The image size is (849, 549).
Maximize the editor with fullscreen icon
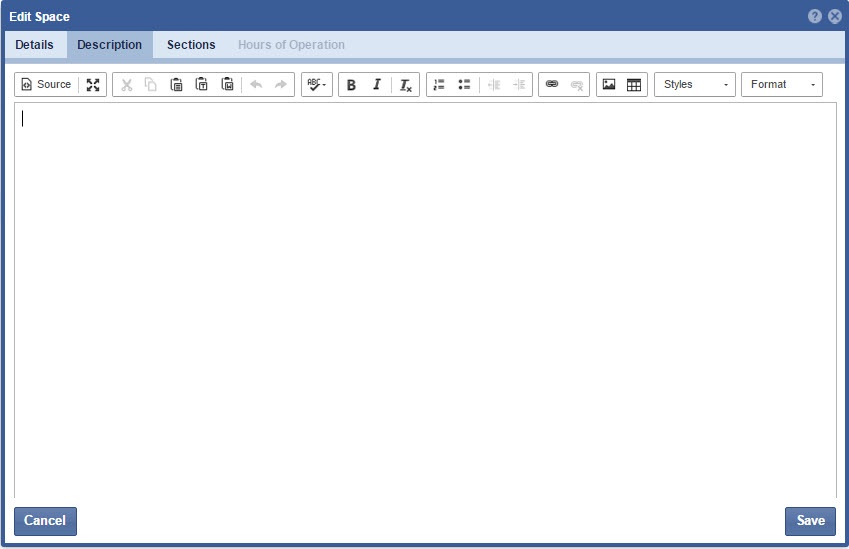(x=93, y=85)
